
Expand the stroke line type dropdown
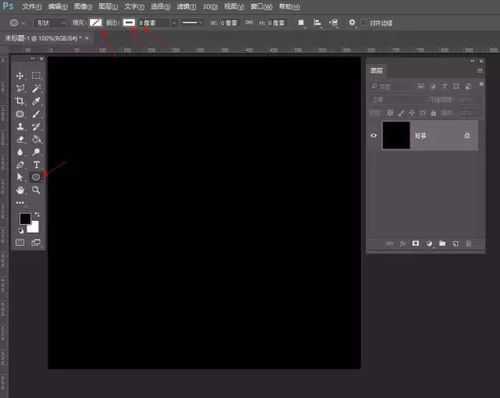pos(191,23)
